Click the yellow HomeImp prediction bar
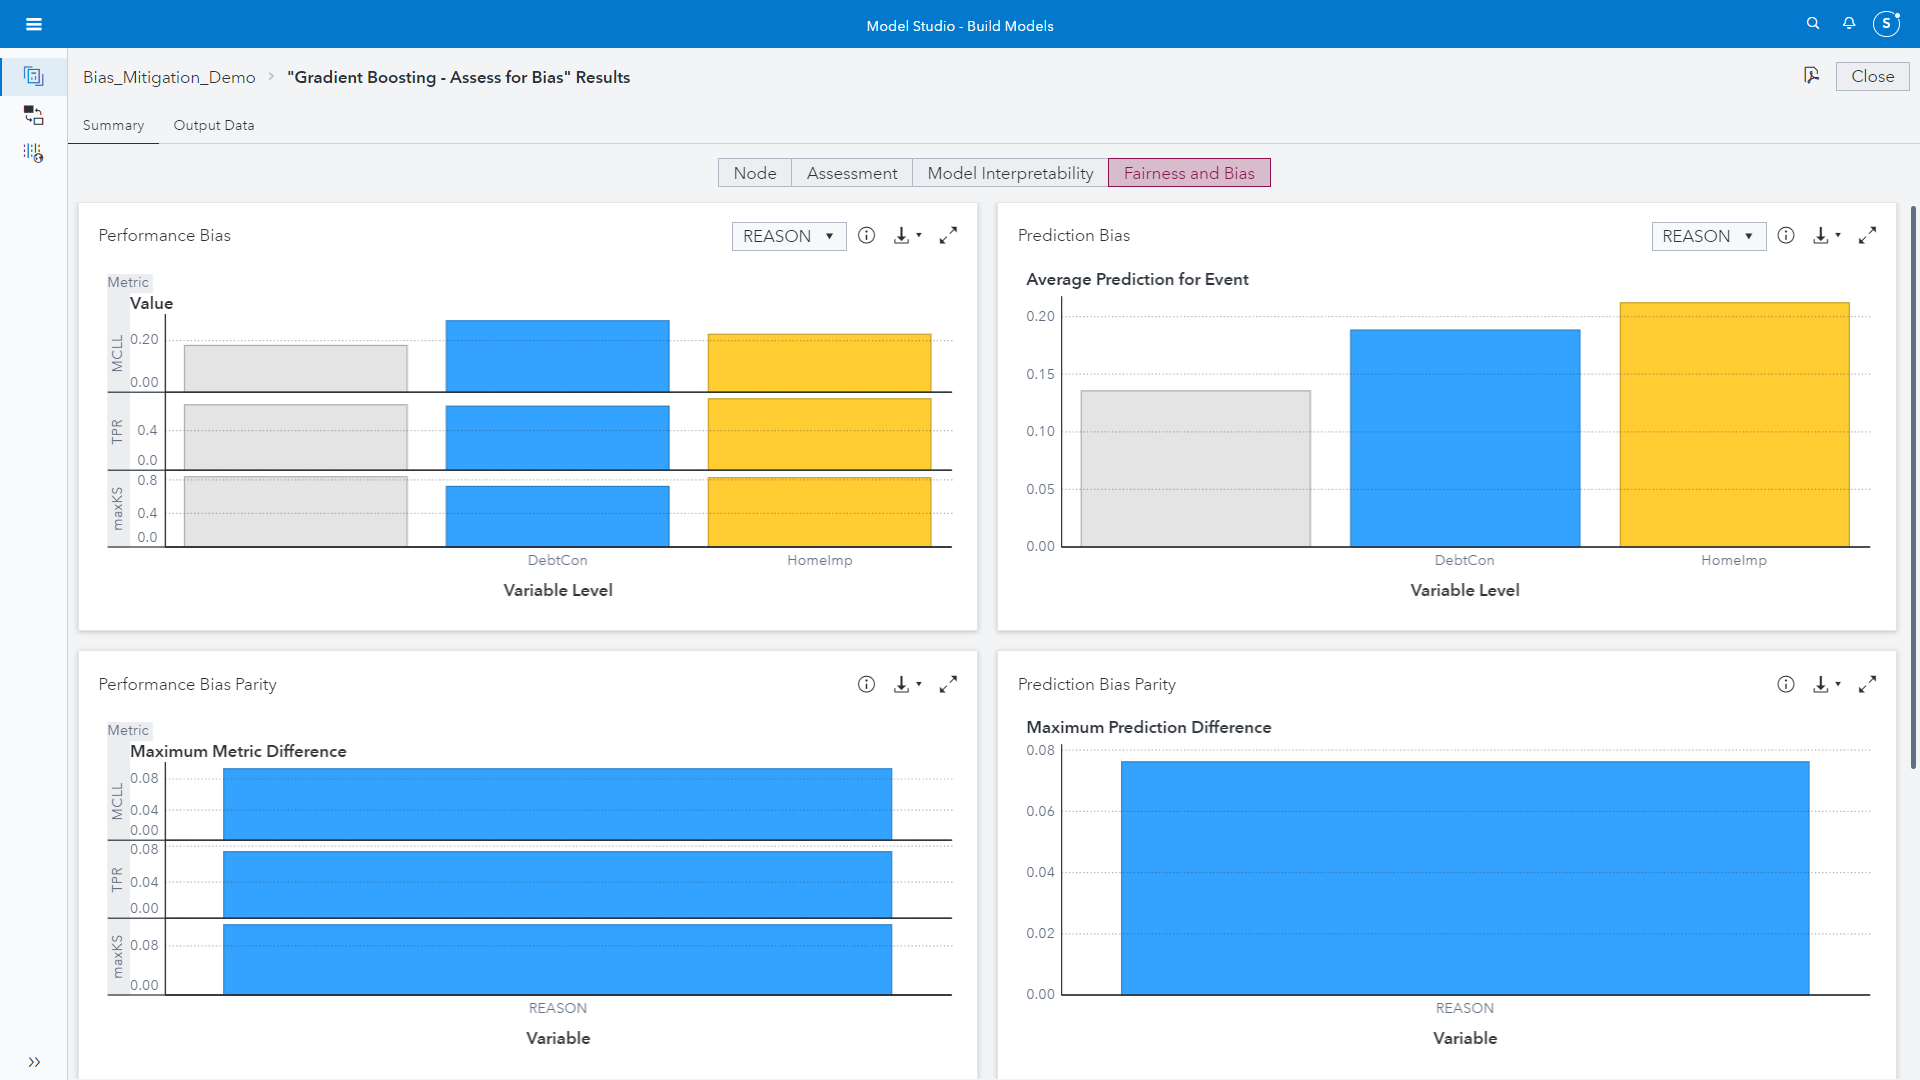 tap(1734, 425)
